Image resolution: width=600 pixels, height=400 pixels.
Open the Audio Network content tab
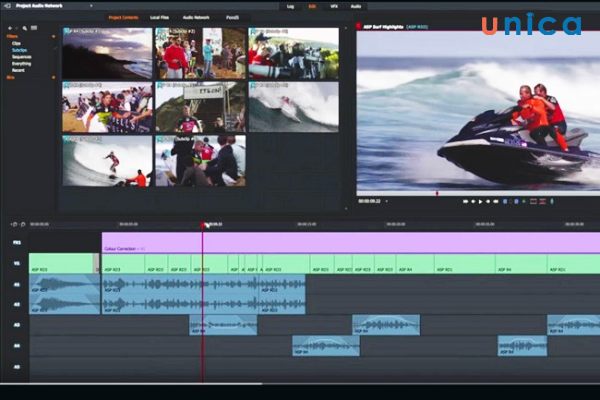pyautogui.click(x=196, y=18)
